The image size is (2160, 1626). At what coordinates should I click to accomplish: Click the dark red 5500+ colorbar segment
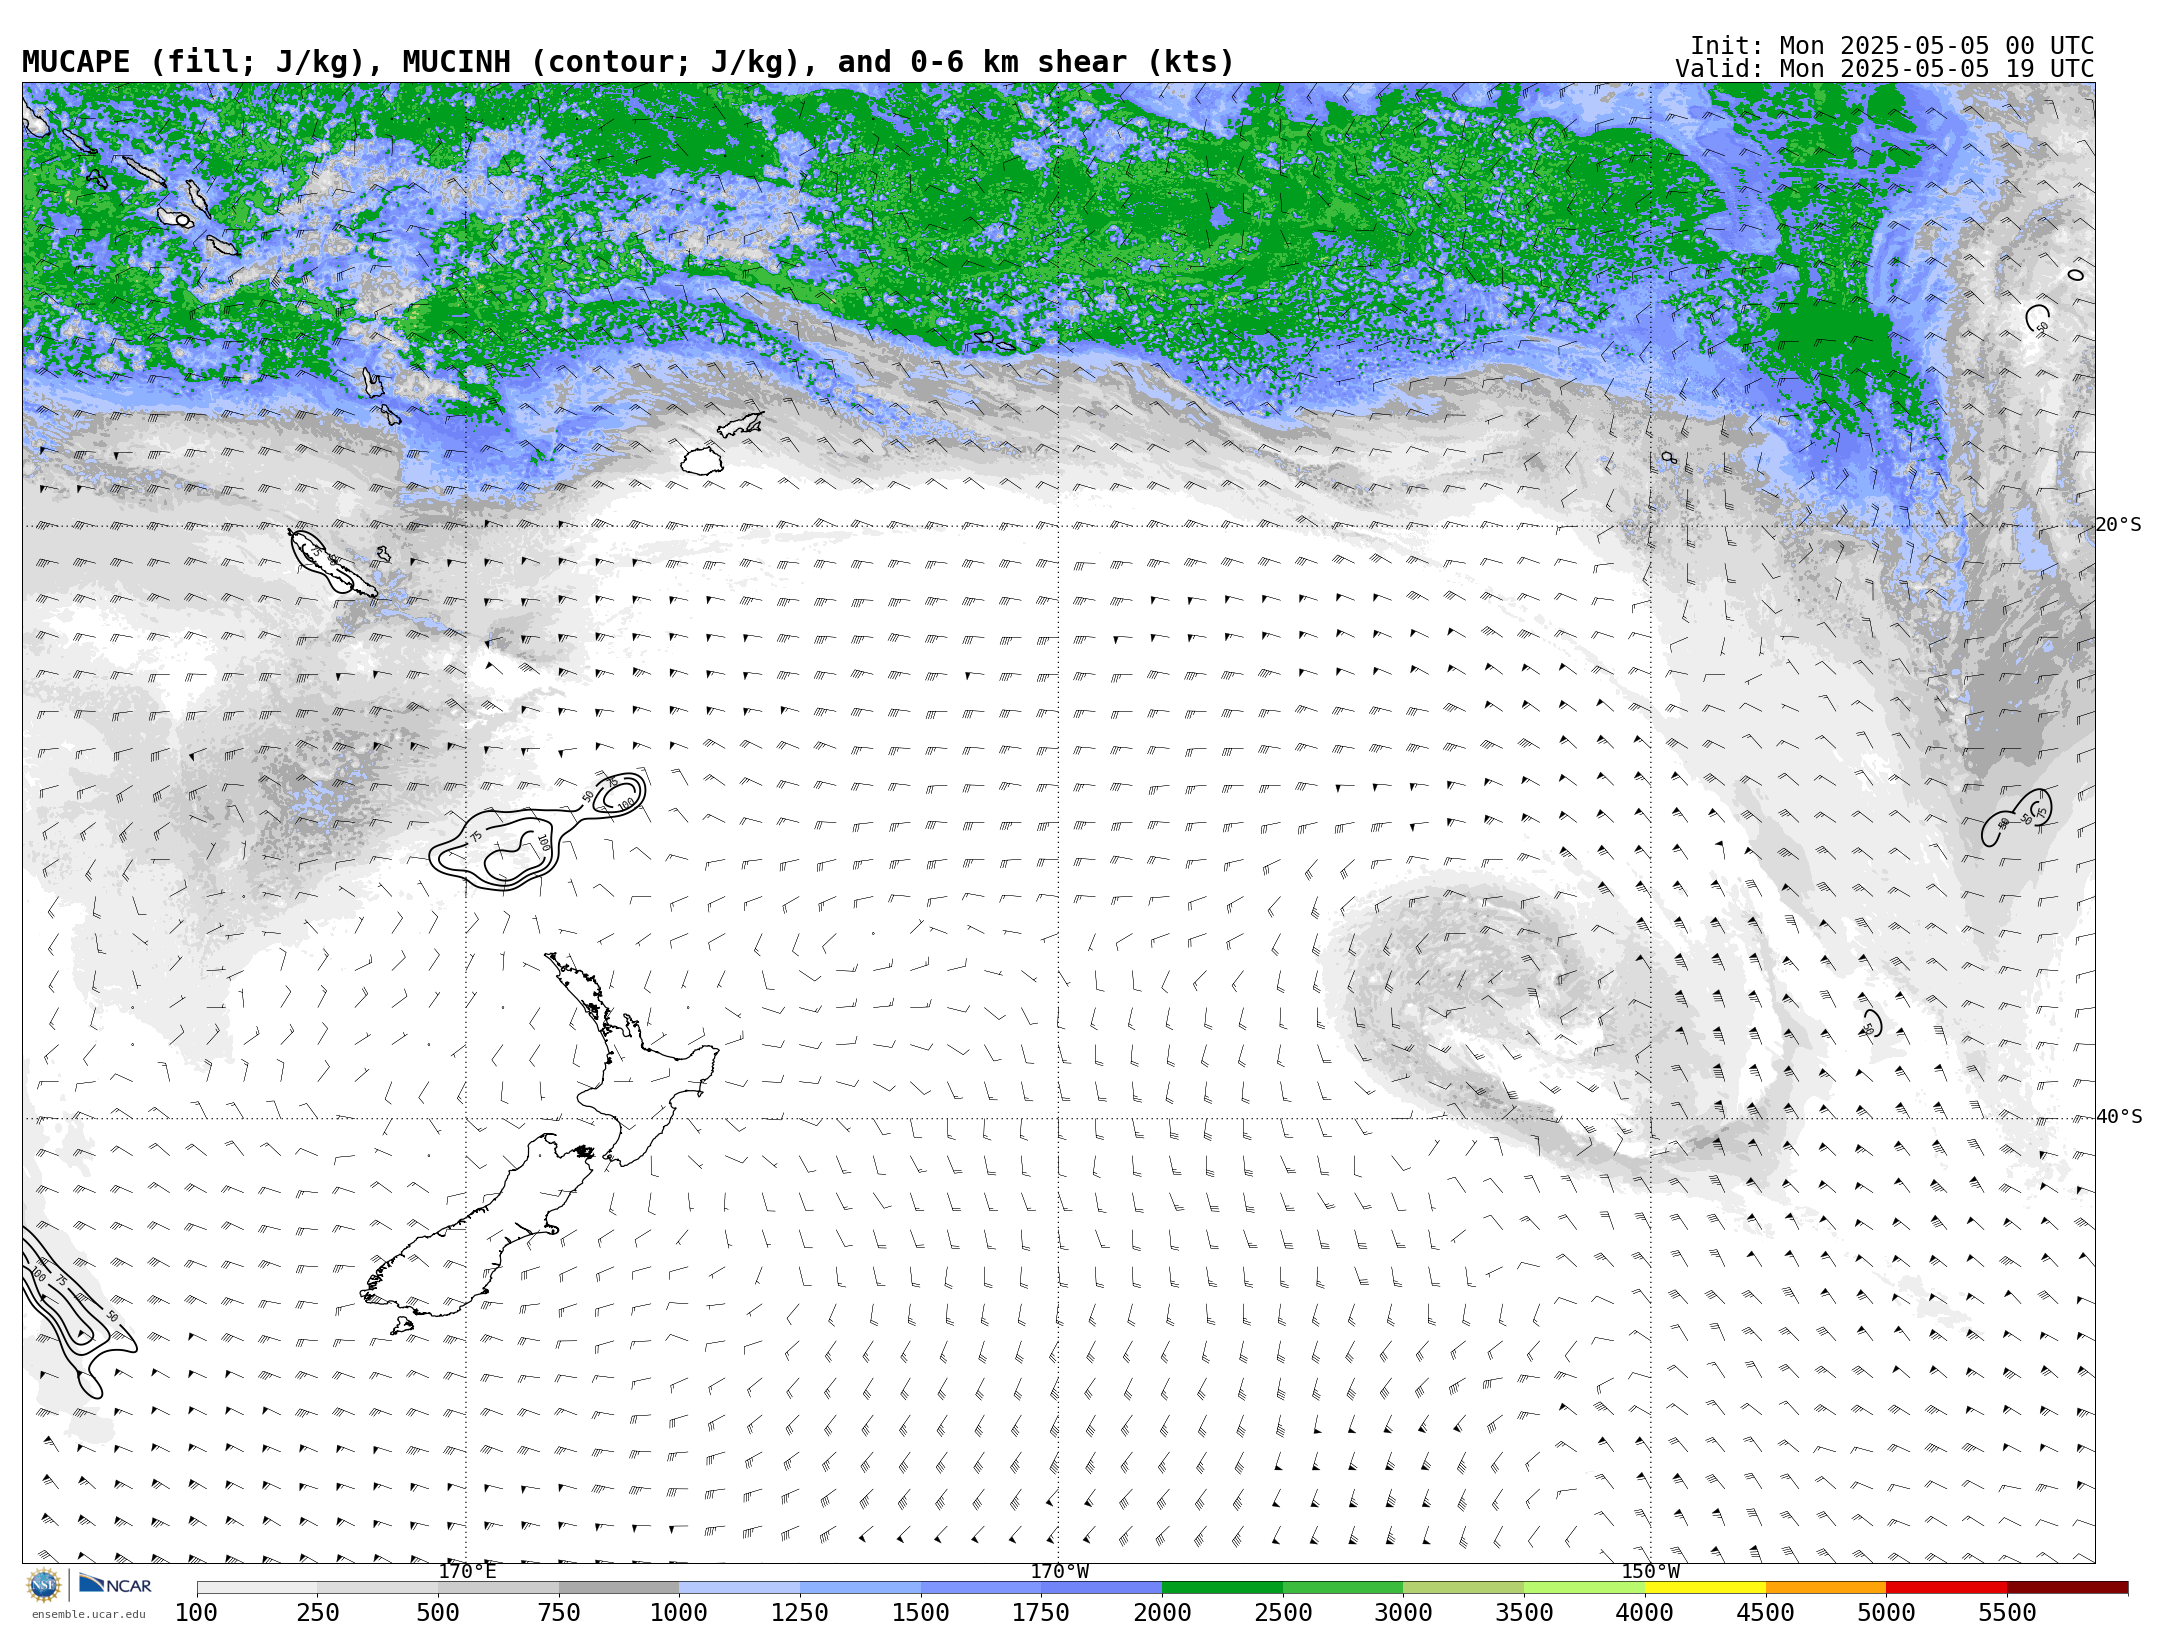tap(2067, 1588)
